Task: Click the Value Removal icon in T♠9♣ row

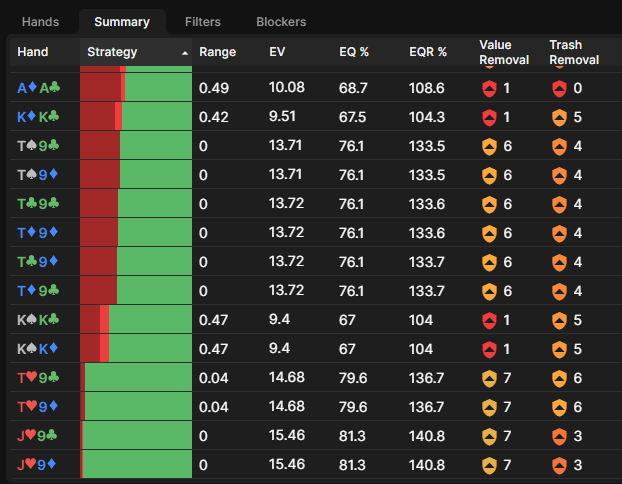Action: [x=489, y=146]
